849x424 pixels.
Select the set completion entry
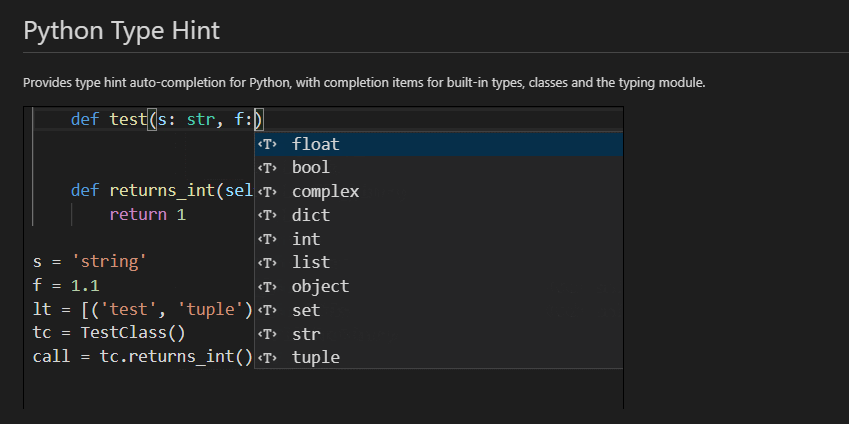click(x=306, y=310)
